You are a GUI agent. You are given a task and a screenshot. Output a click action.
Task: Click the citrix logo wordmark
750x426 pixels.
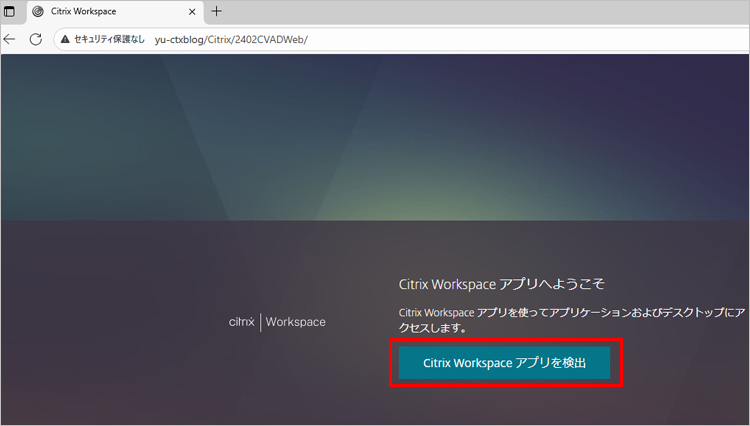tap(241, 322)
